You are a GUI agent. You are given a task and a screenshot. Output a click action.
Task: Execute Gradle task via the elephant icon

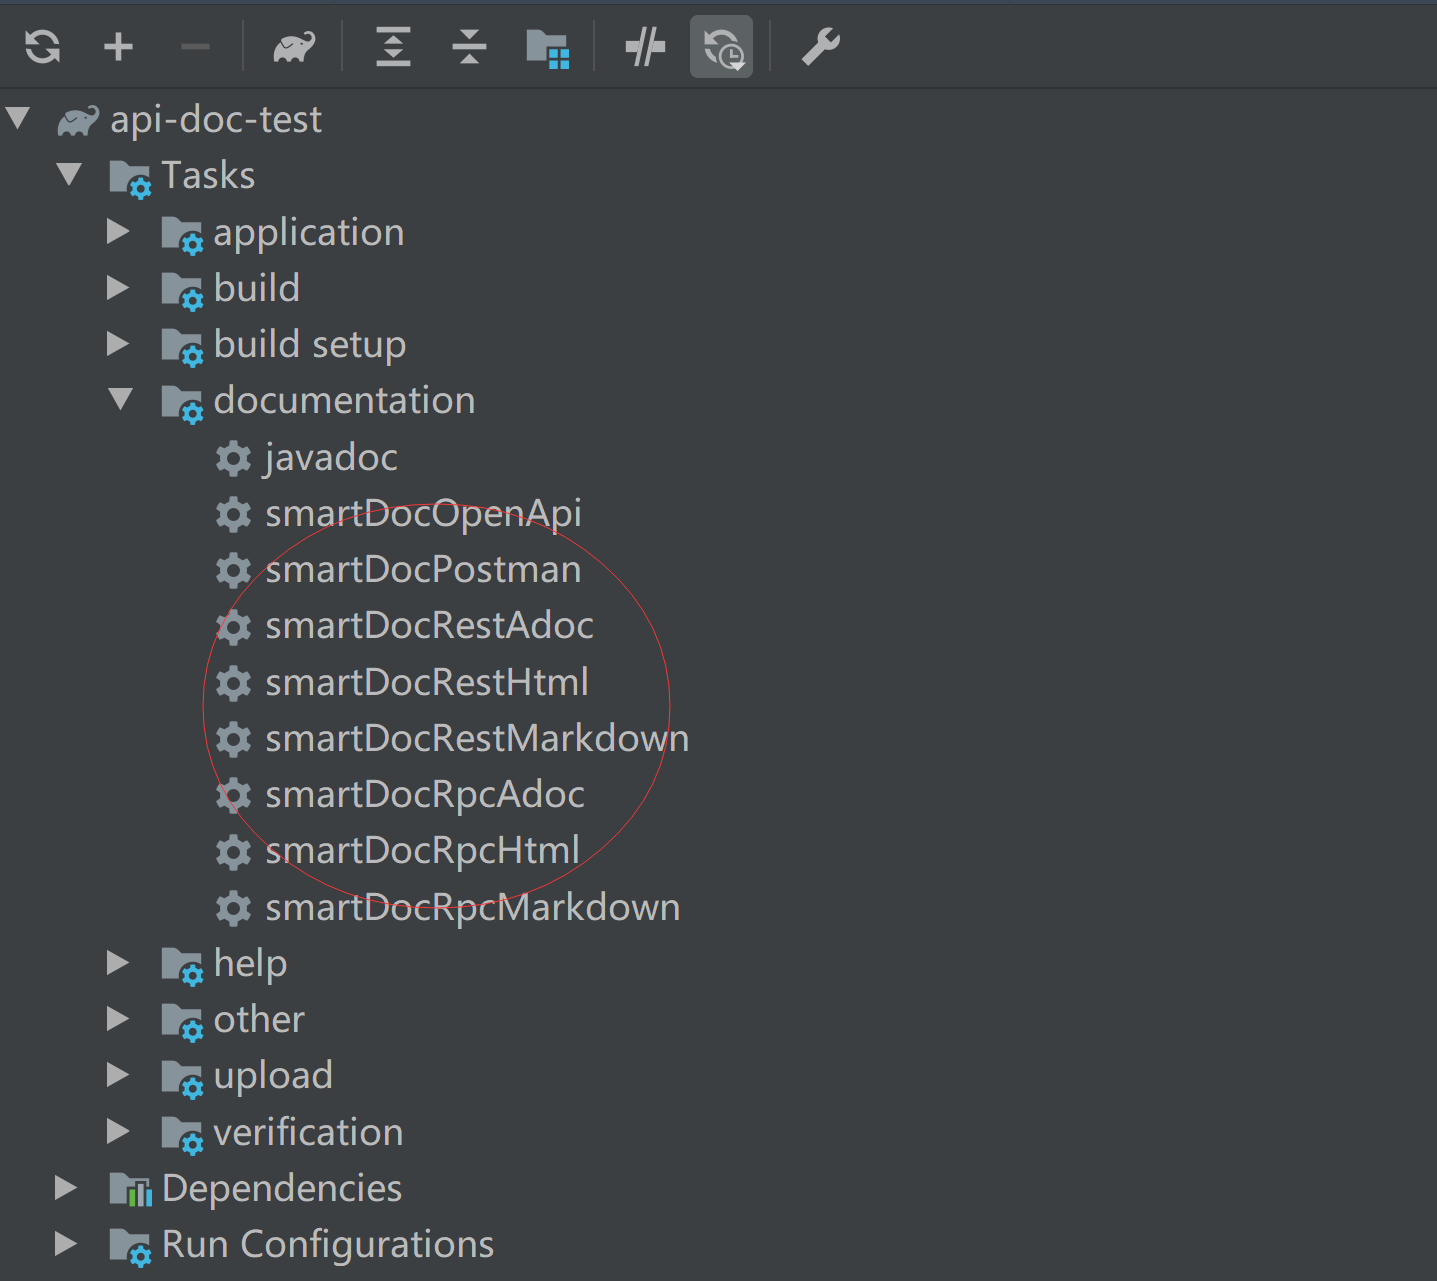pyautogui.click(x=294, y=47)
